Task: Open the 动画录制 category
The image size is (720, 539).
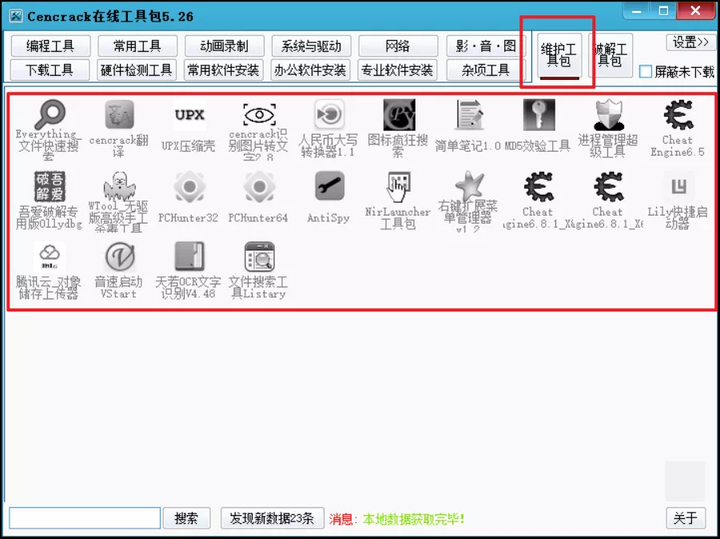Action: coord(224,46)
